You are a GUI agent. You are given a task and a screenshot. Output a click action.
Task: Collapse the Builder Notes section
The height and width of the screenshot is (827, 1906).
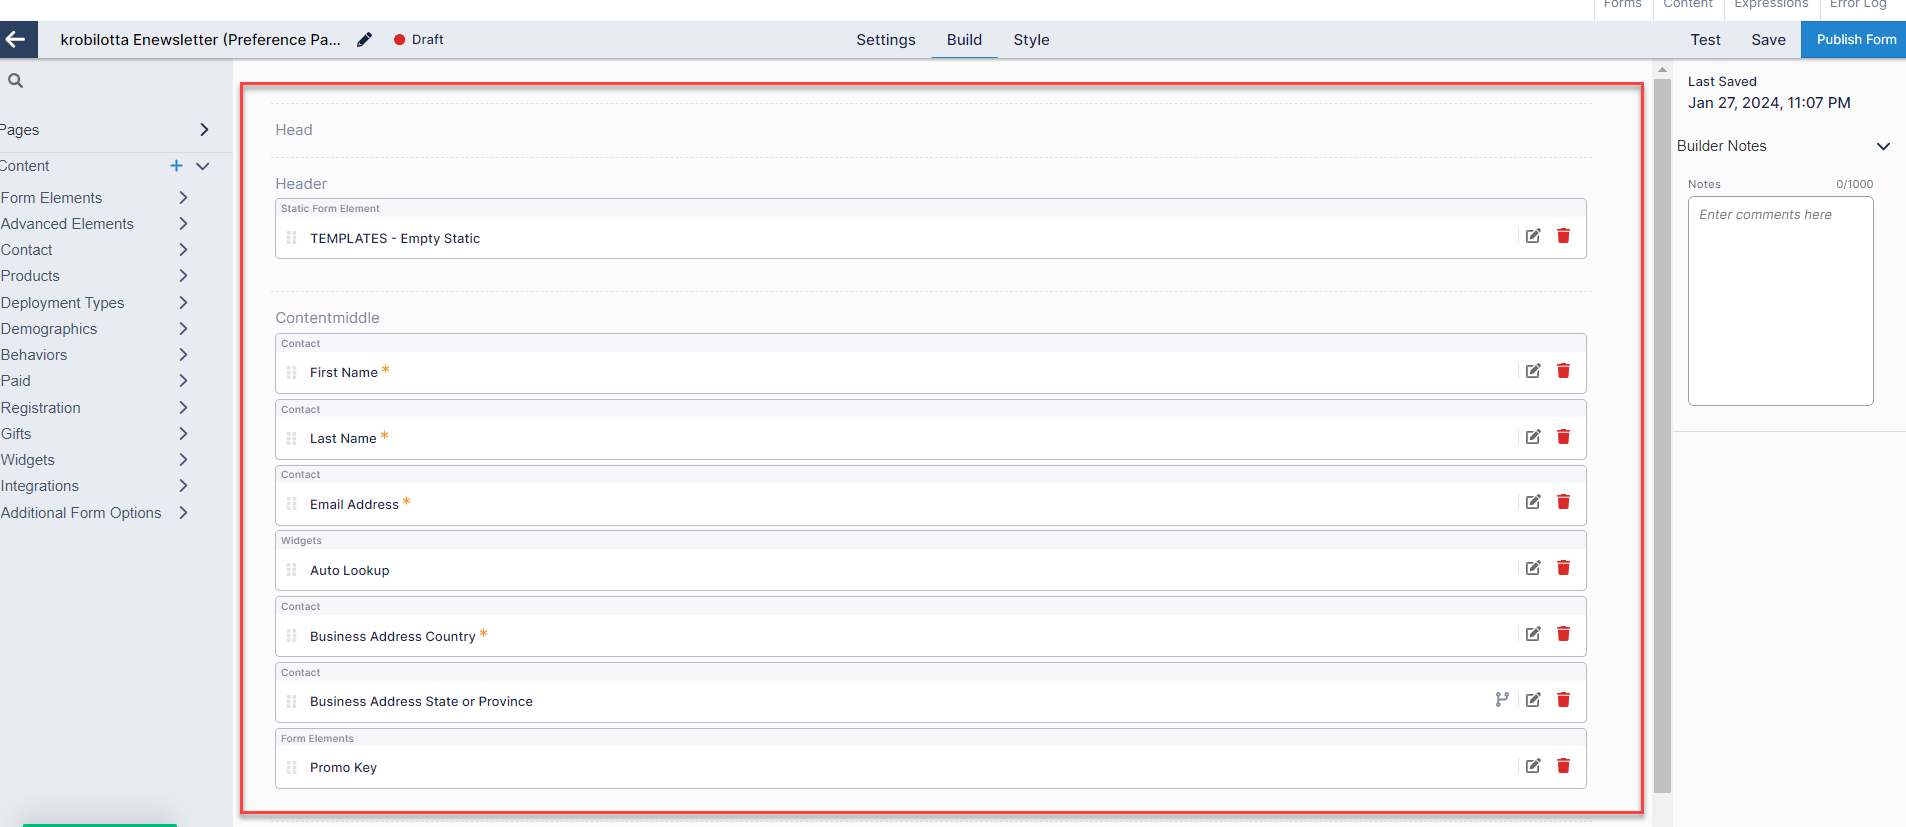pos(1882,146)
